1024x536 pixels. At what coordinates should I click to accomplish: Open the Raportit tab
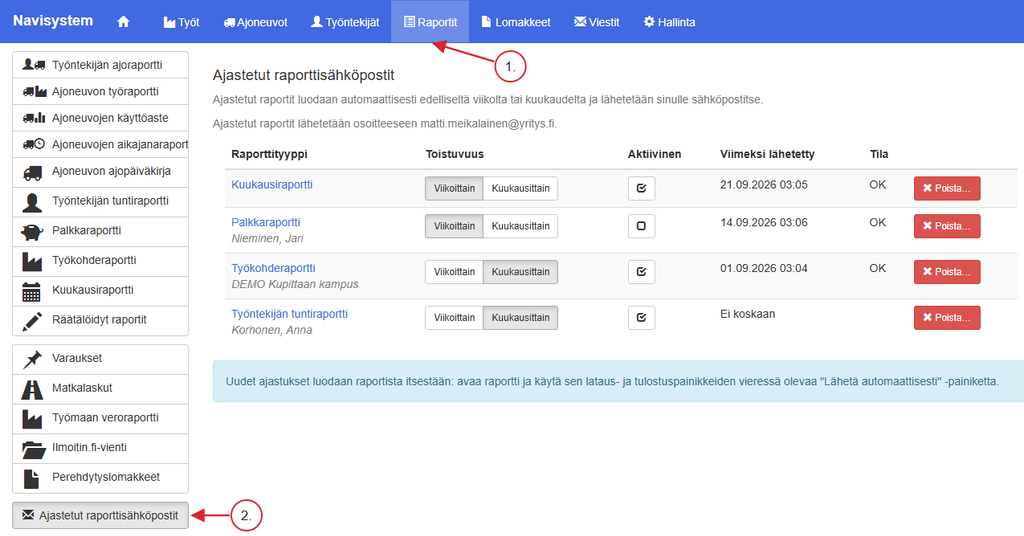point(430,22)
